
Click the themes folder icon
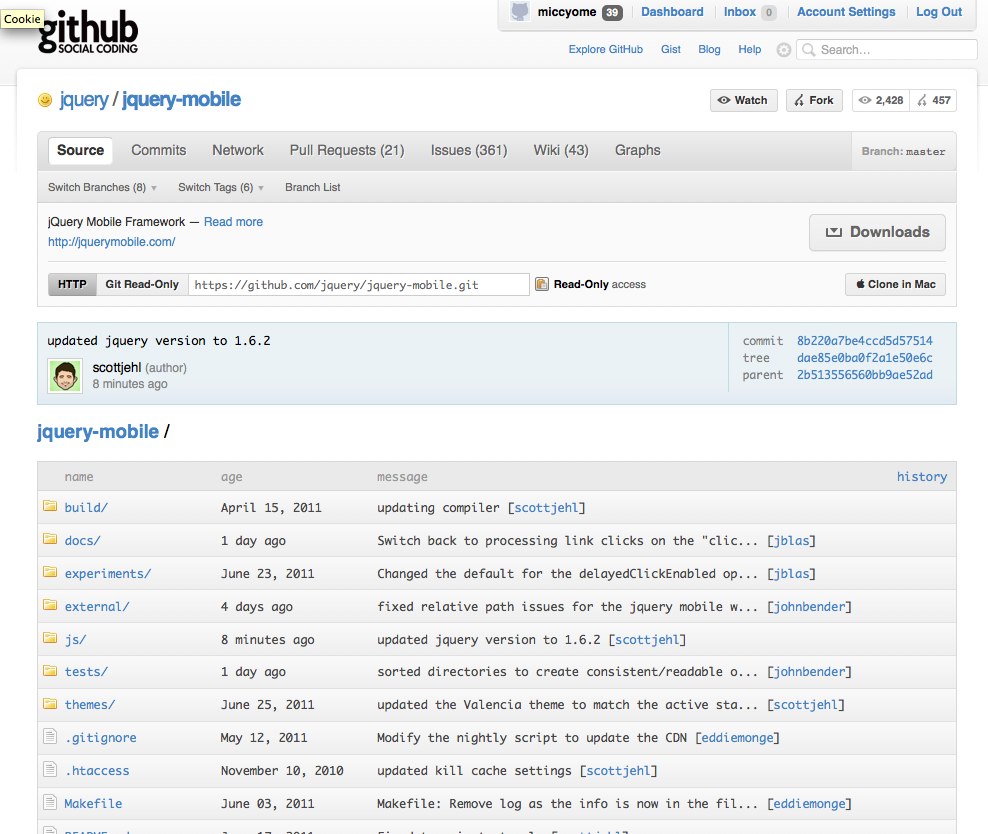point(50,703)
